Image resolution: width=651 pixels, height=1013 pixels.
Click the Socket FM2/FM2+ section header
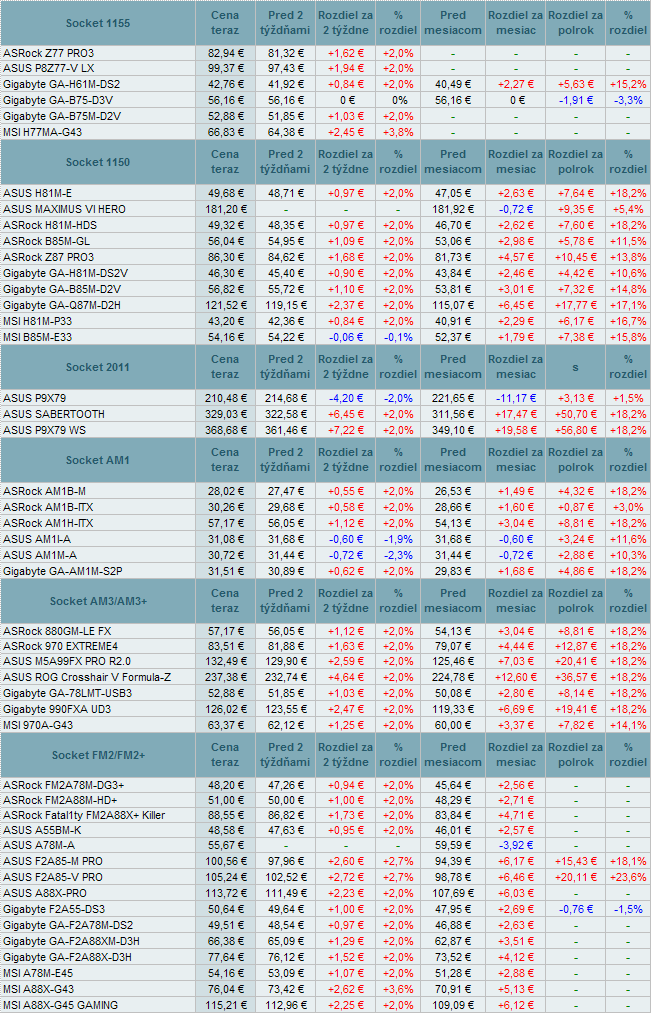point(98,755)
